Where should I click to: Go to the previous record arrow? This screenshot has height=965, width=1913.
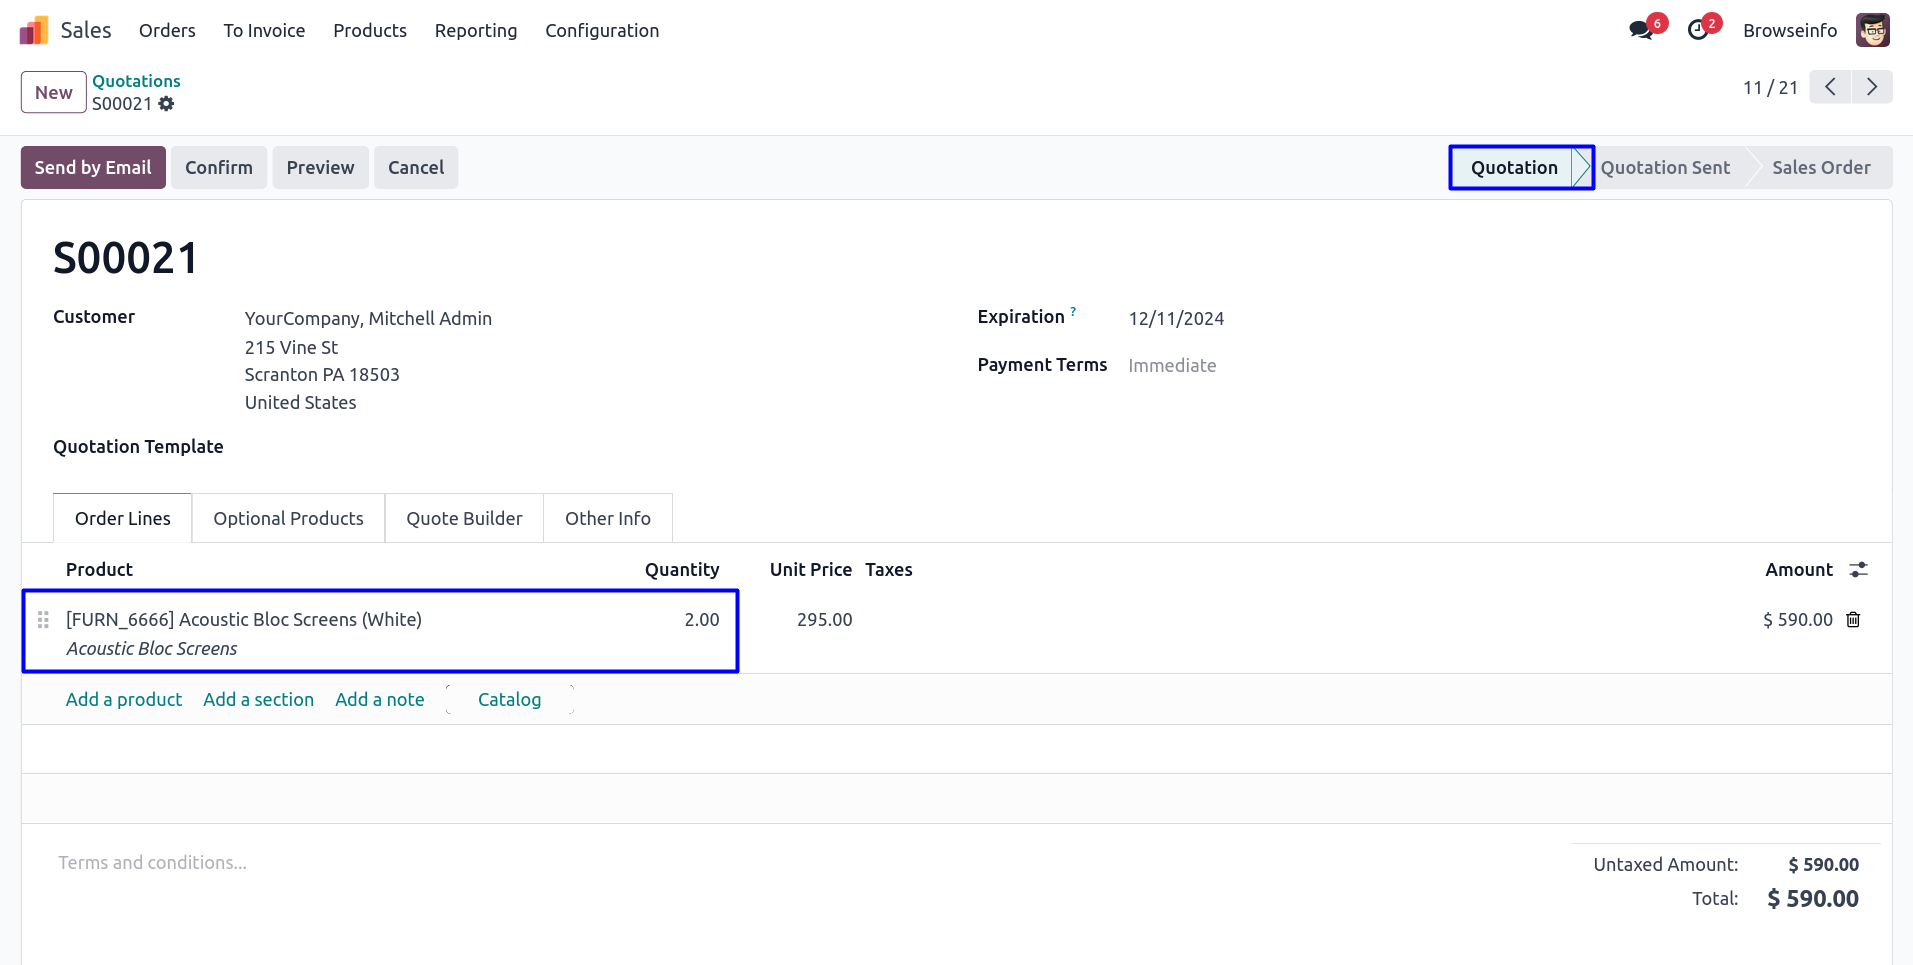[x=1830, y=87]
